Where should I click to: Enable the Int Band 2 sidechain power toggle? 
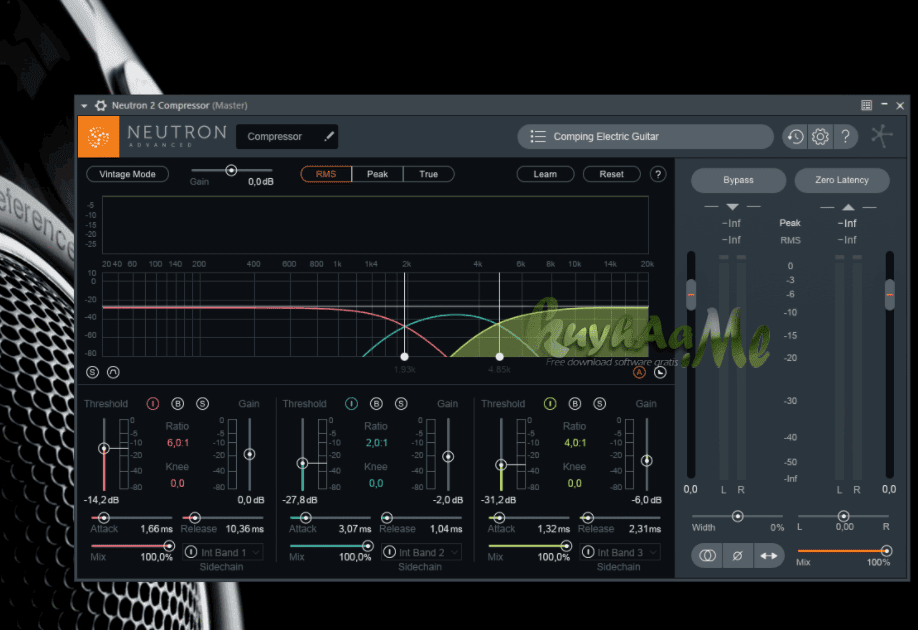tap(389, 552)
